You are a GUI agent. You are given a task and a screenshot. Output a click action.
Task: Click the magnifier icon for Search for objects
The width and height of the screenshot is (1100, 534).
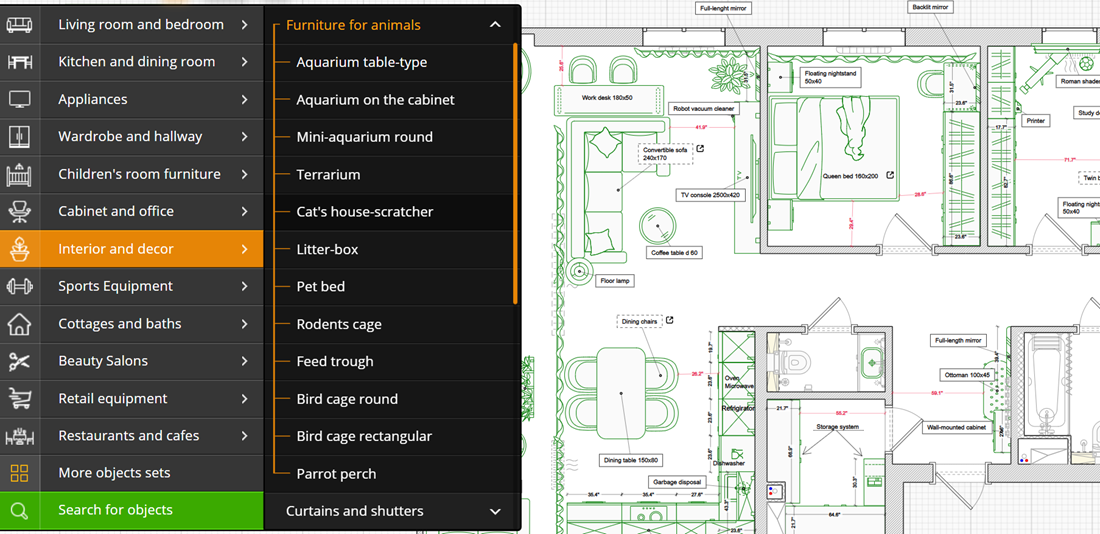[x=20, y=511]
